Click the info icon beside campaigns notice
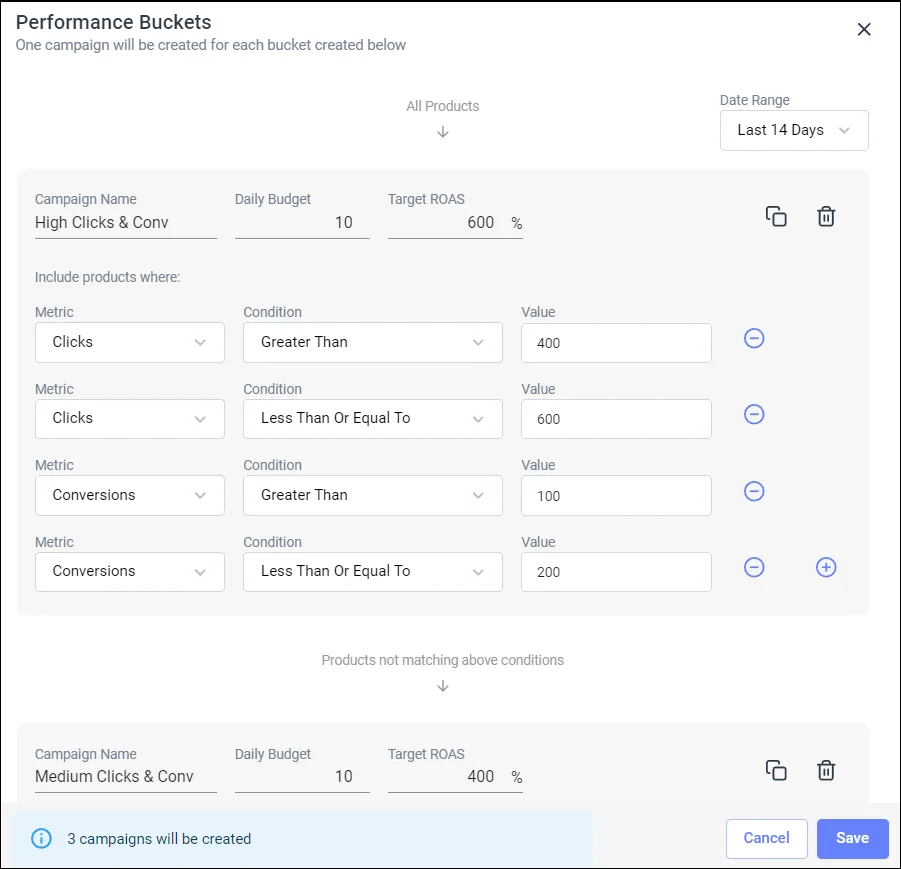Image resolution: width=901 pixels, height=869 pixels. click(41, 839)
